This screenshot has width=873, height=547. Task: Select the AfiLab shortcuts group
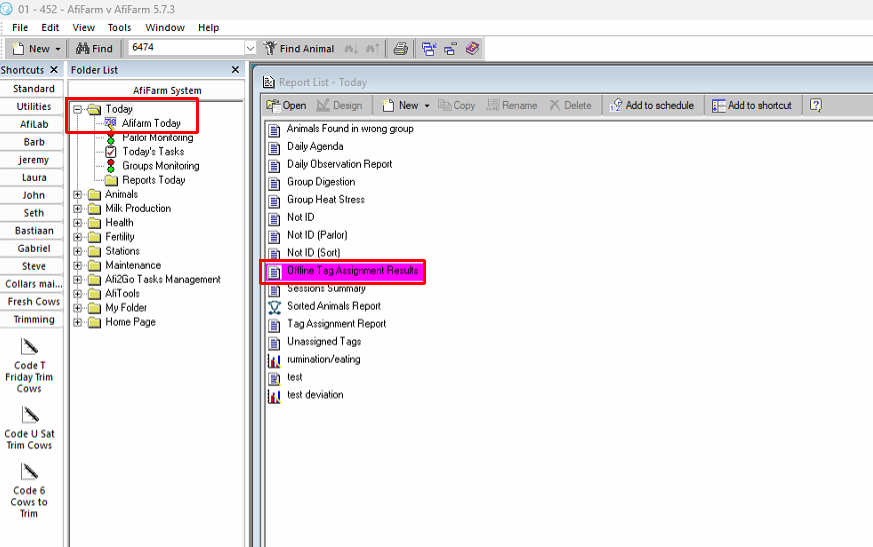click(x=32, y=124)
